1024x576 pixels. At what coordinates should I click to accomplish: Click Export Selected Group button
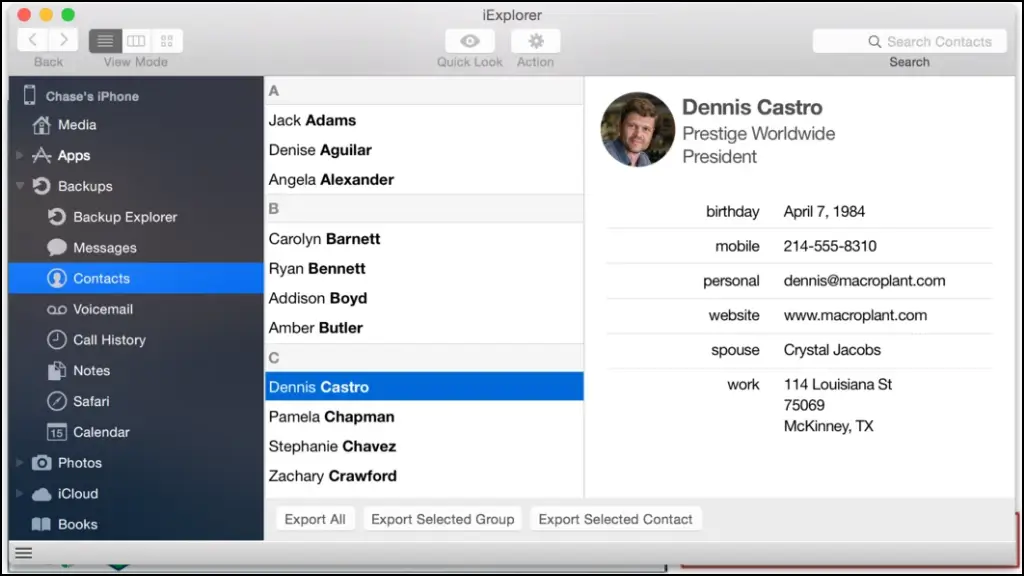coord(442,519)
